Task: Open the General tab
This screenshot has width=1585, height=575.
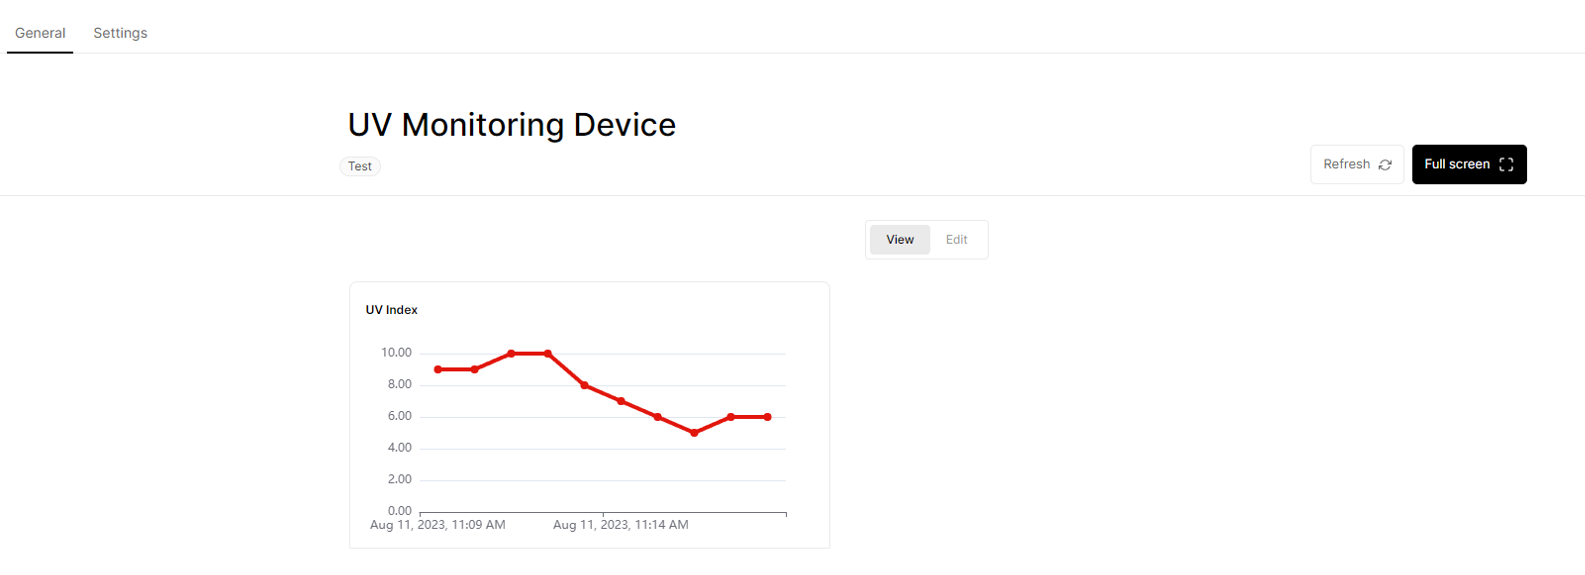Action: click(40, 33)
